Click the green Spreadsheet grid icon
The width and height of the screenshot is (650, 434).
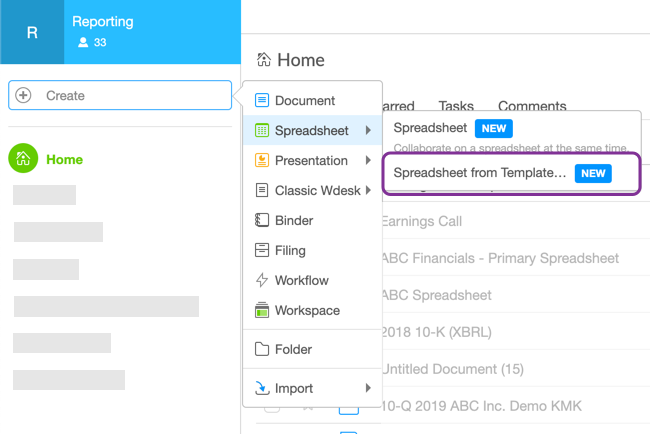(x=262, y=131)
